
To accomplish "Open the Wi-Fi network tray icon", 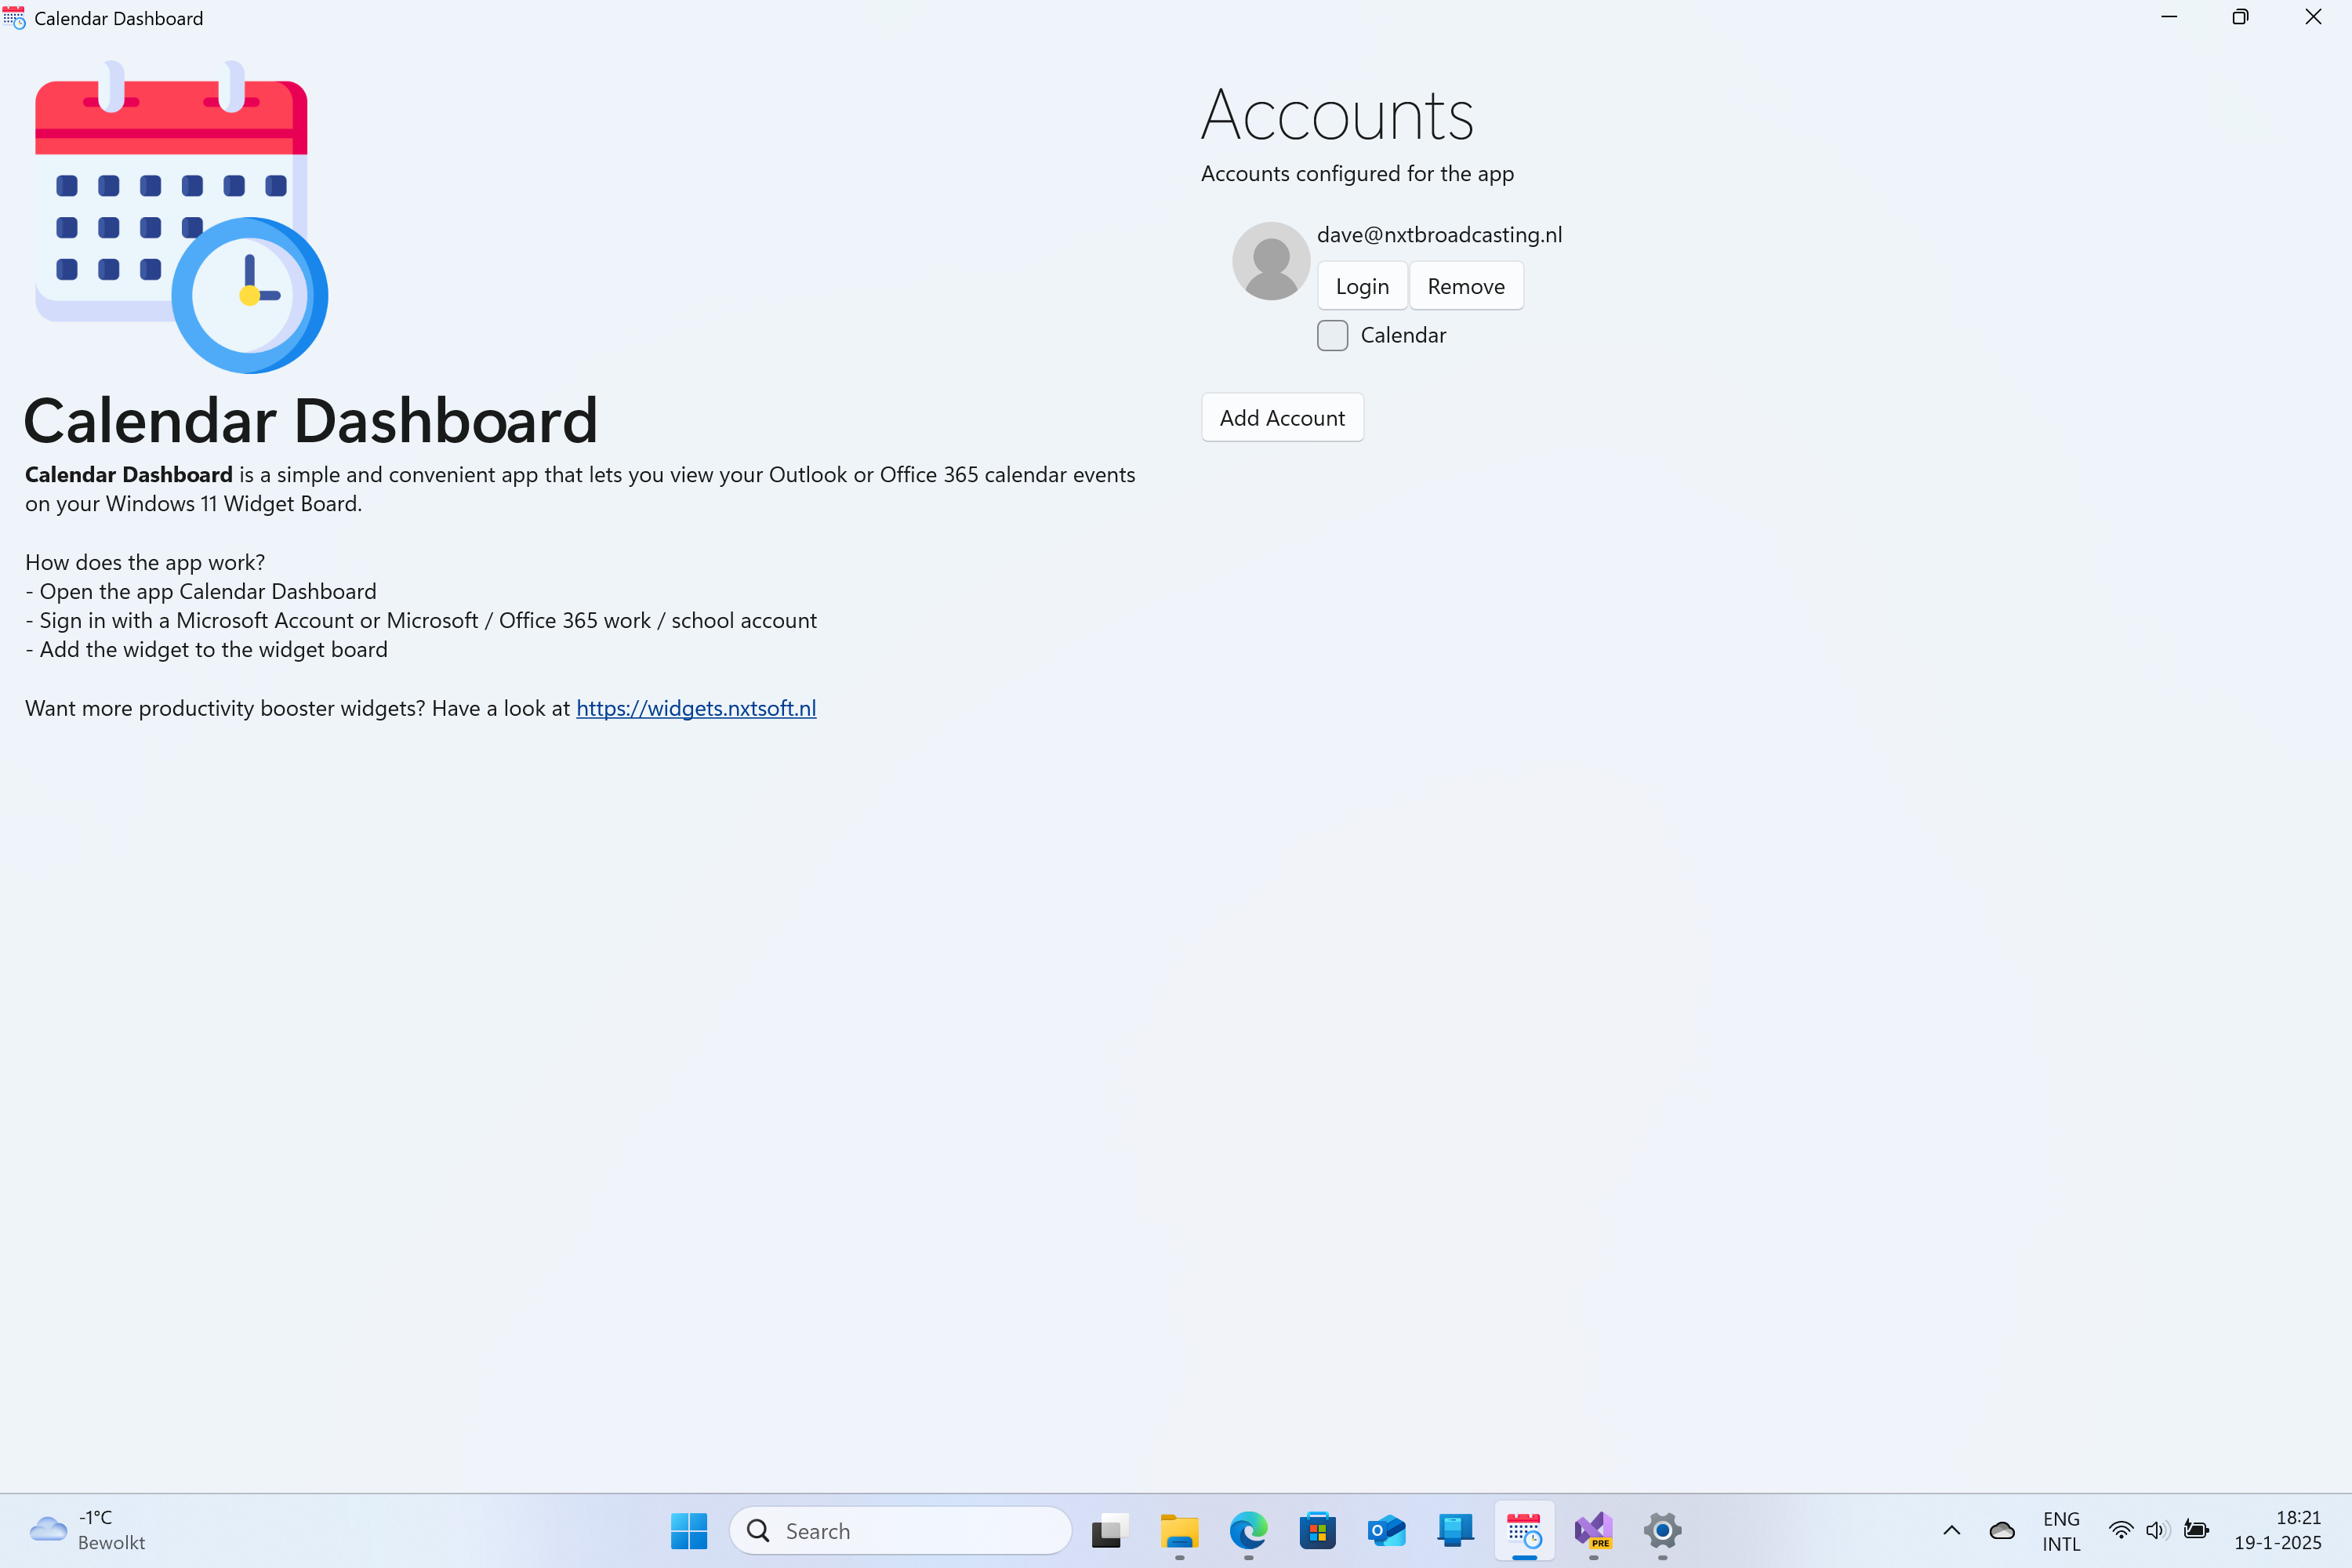I will pos(2120,1530).
